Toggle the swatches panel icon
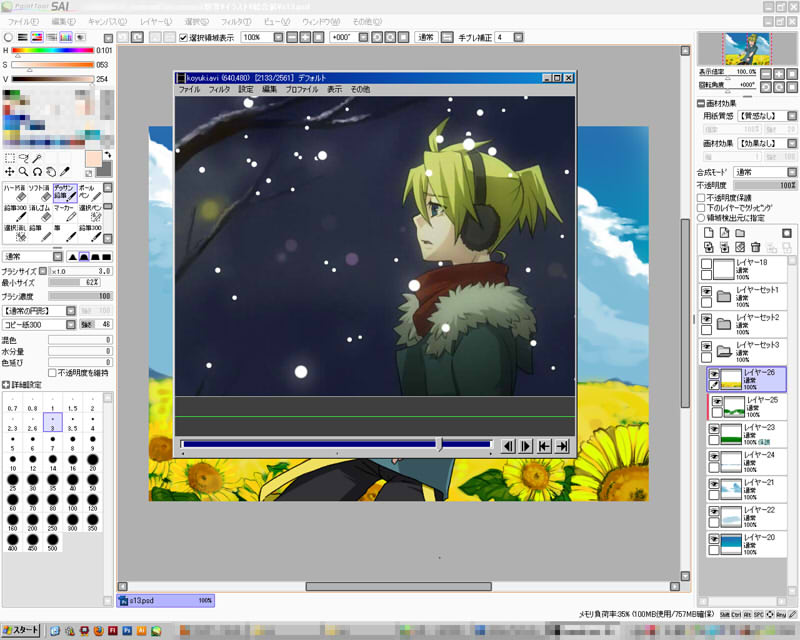 [x=66, y=37]
